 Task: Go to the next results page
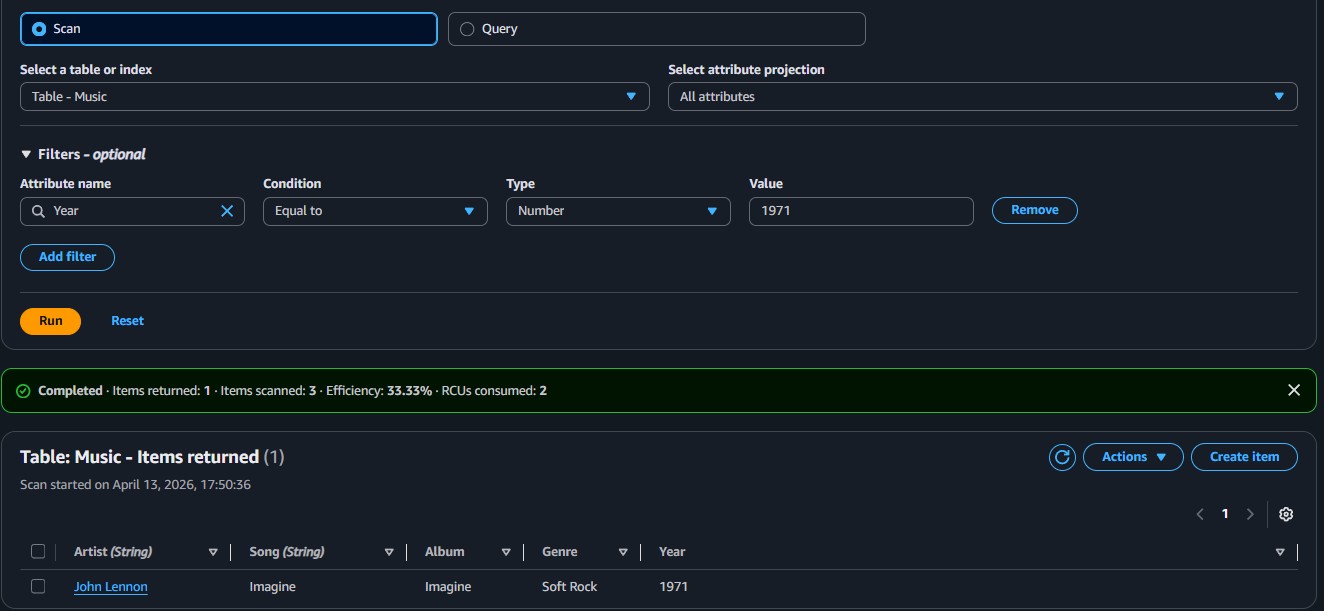[x=1250, y=514]
